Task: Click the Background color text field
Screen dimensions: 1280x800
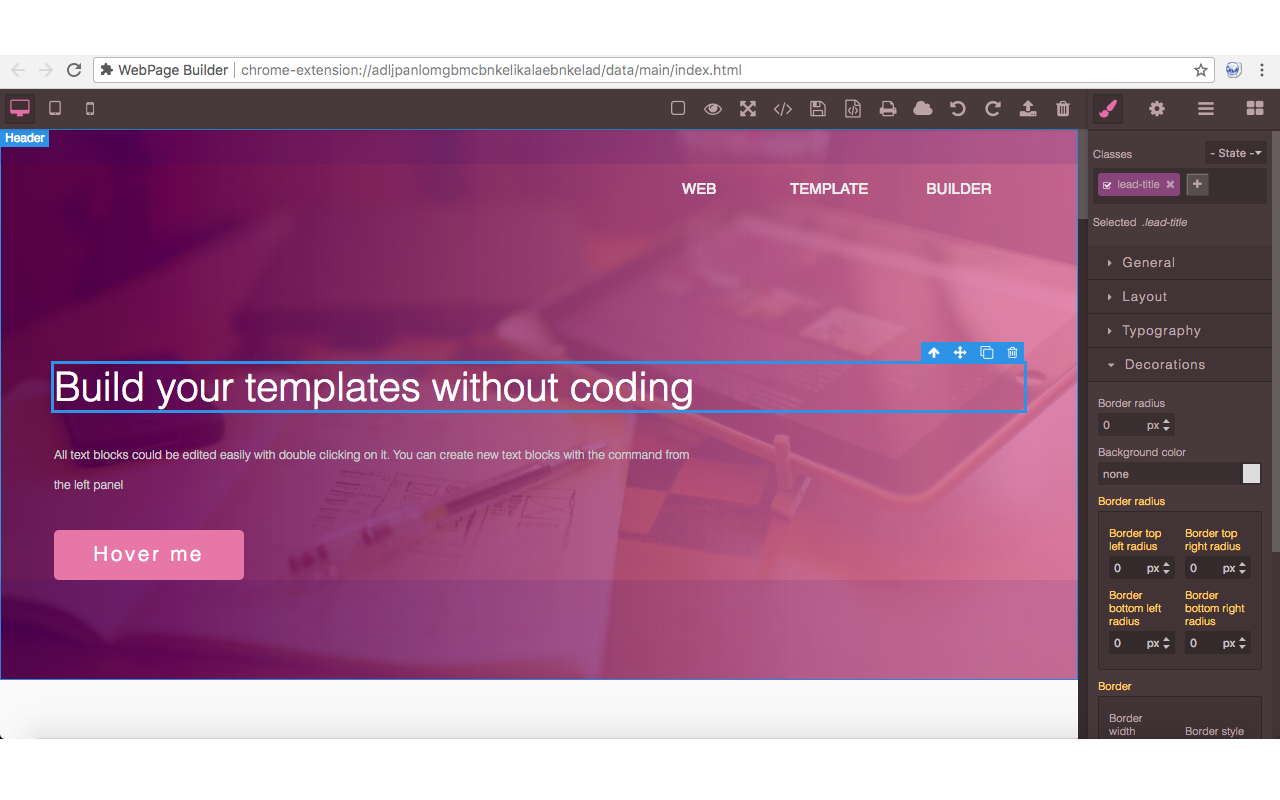Action: [x=1168, y=474]
